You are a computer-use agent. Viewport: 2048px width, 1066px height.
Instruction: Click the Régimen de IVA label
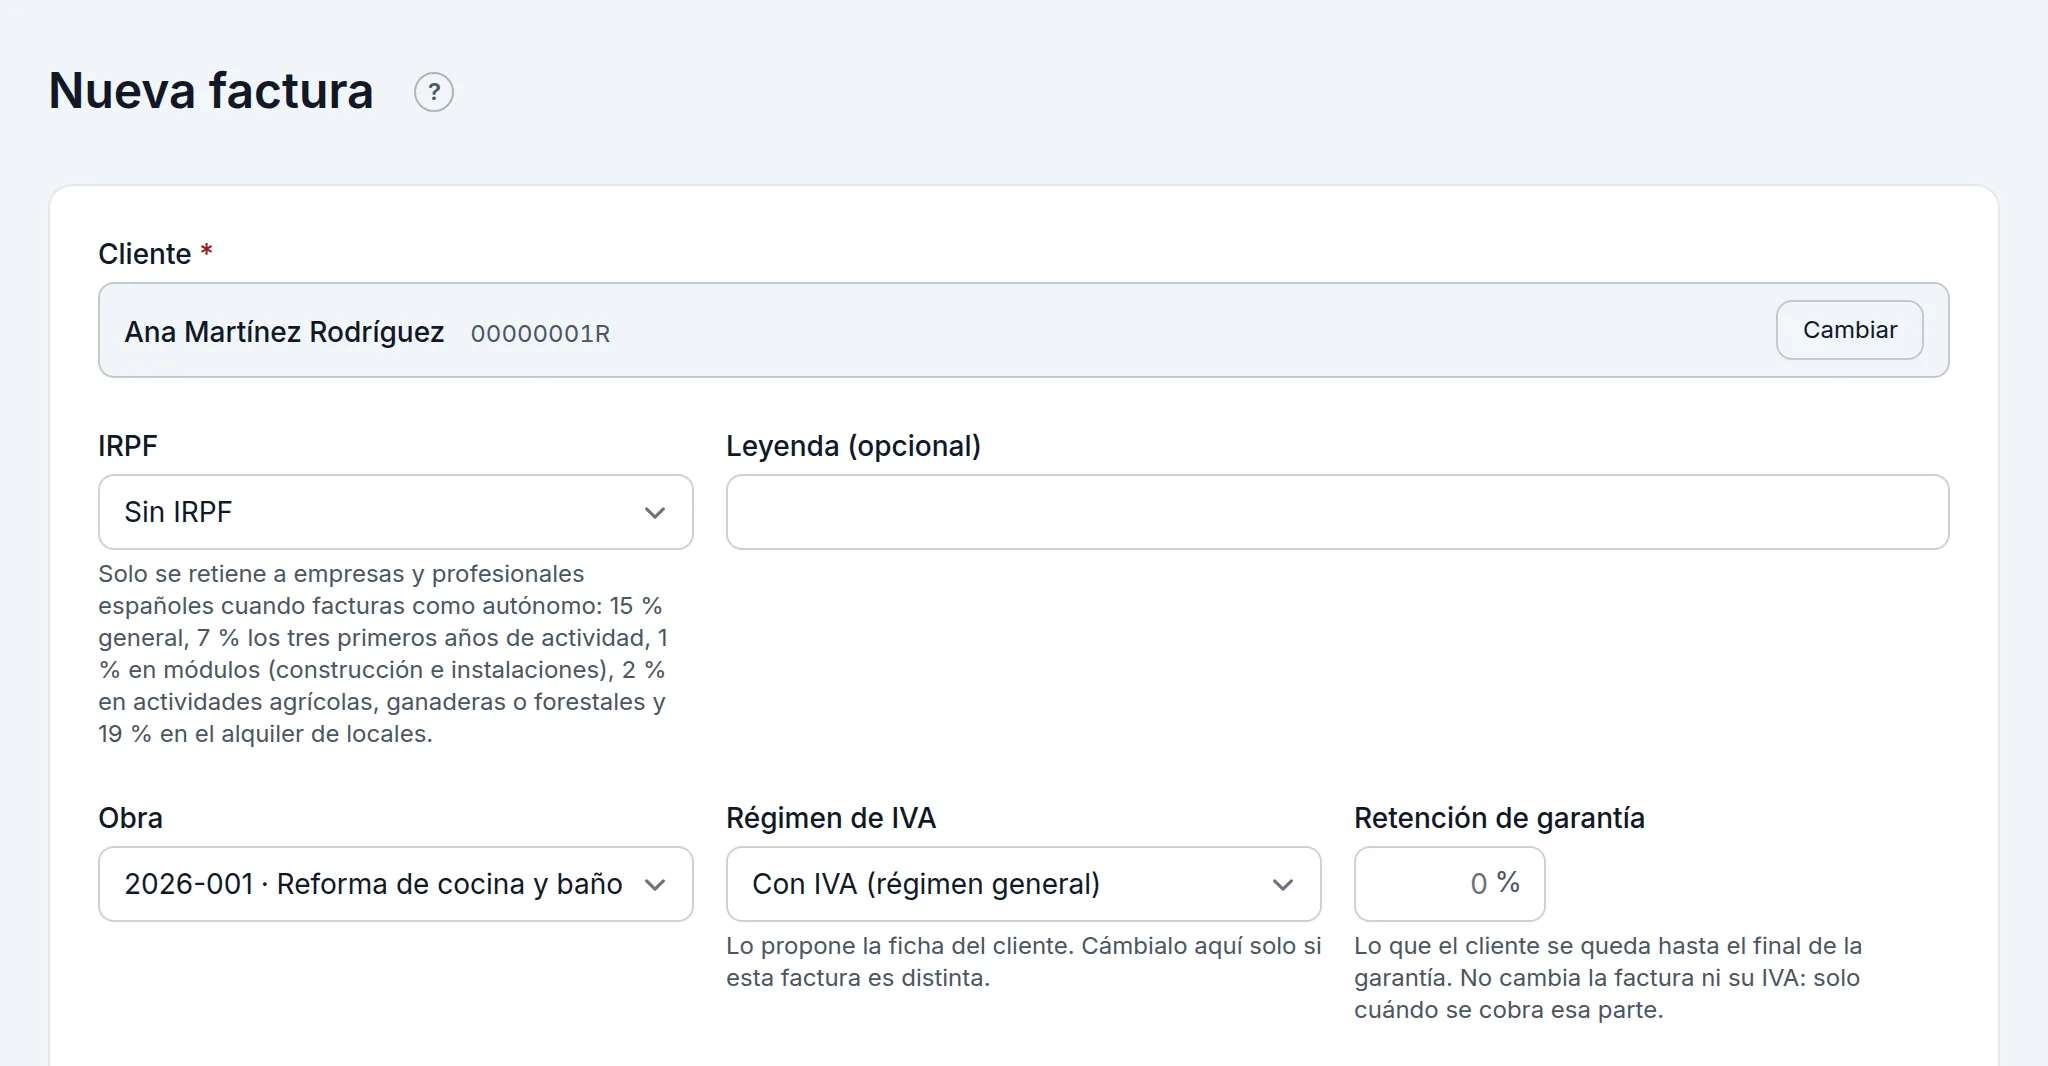tap(831, 818)
